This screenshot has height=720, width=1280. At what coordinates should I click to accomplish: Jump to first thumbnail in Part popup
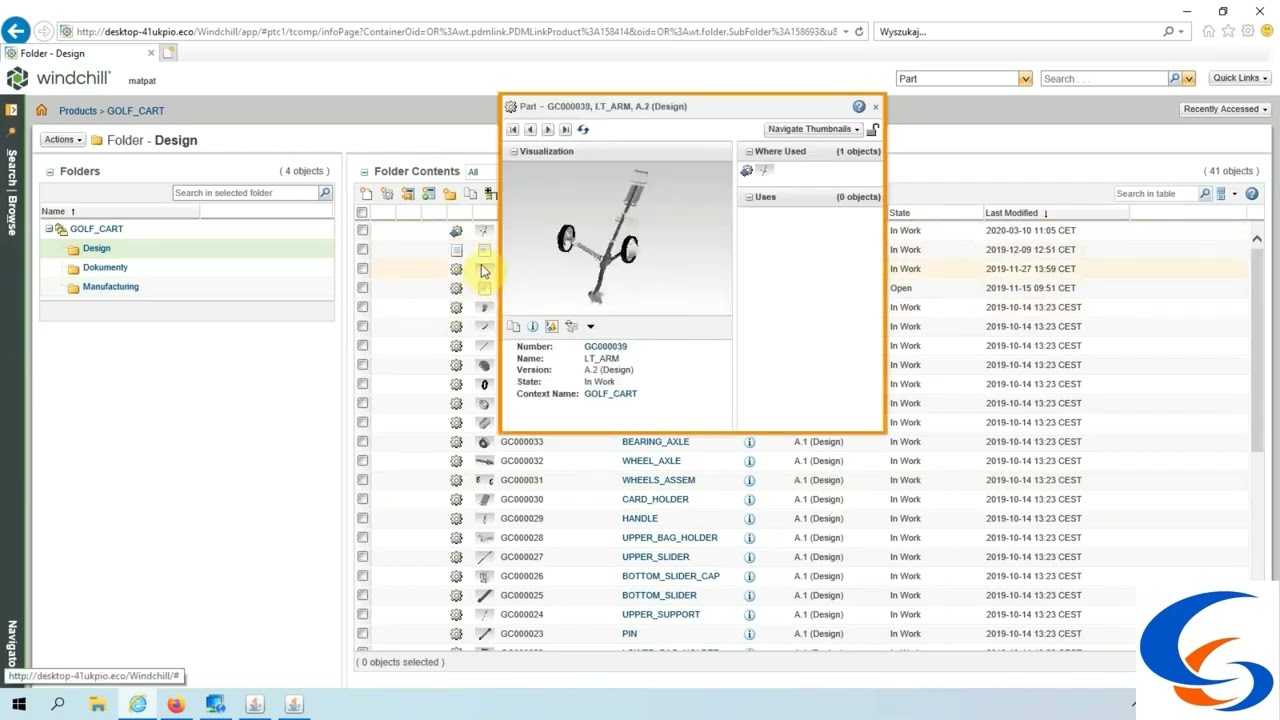(x=513, y=129)
